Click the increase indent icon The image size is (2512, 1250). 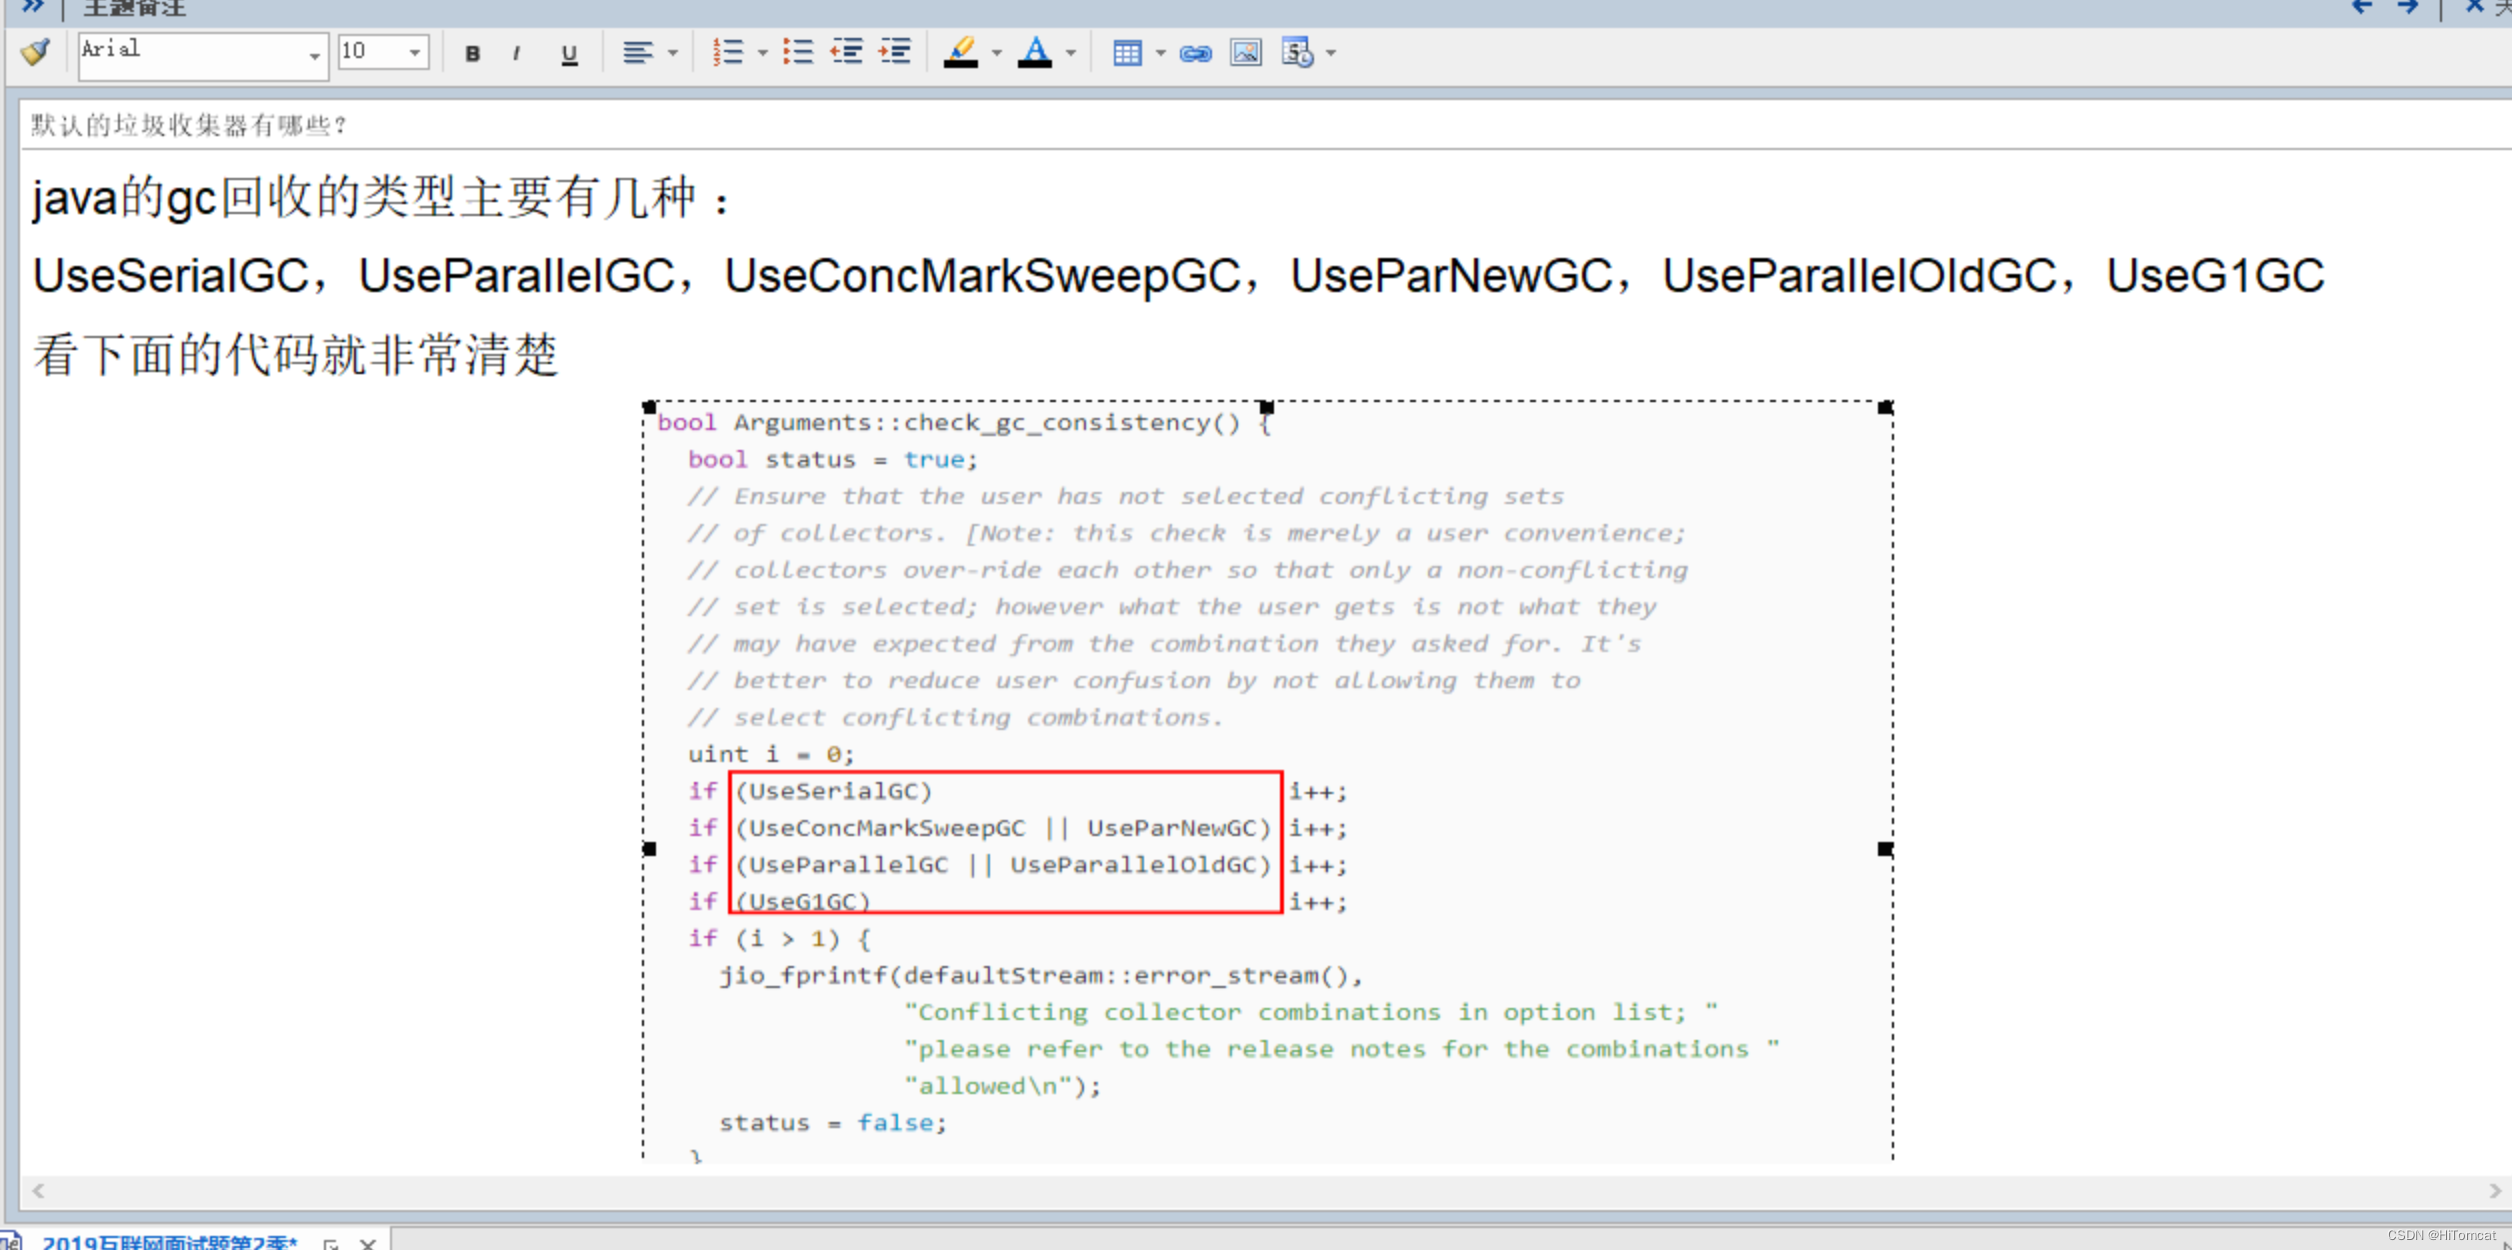tap(895, 52)
